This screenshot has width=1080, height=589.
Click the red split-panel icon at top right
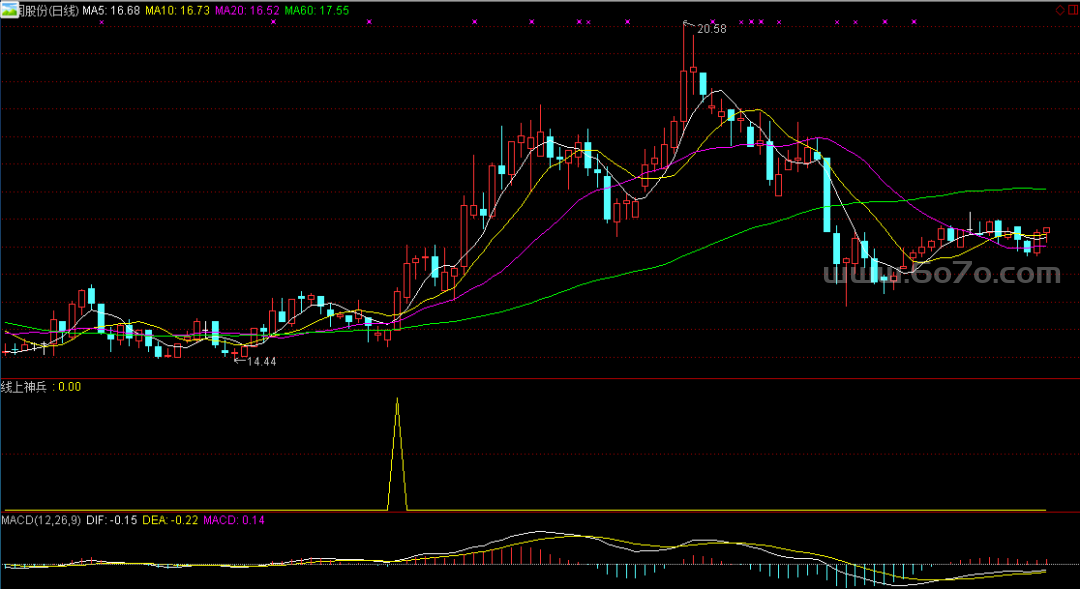coord(1071,9)
